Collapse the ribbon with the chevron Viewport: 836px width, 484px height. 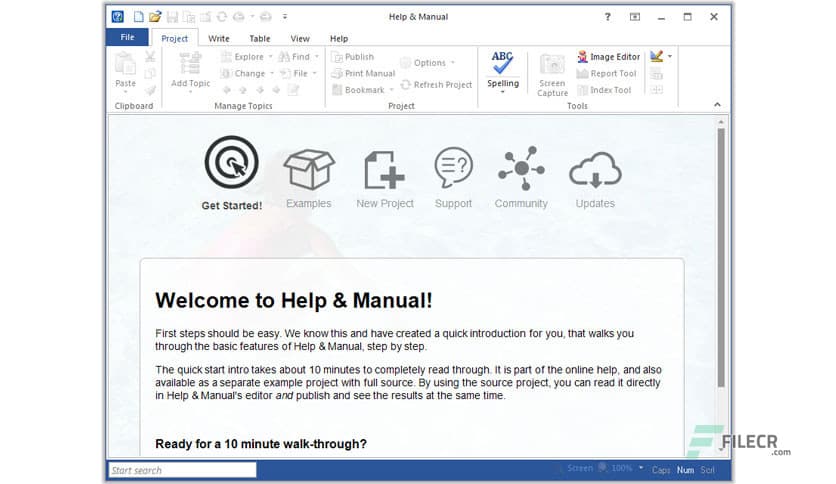717,104
